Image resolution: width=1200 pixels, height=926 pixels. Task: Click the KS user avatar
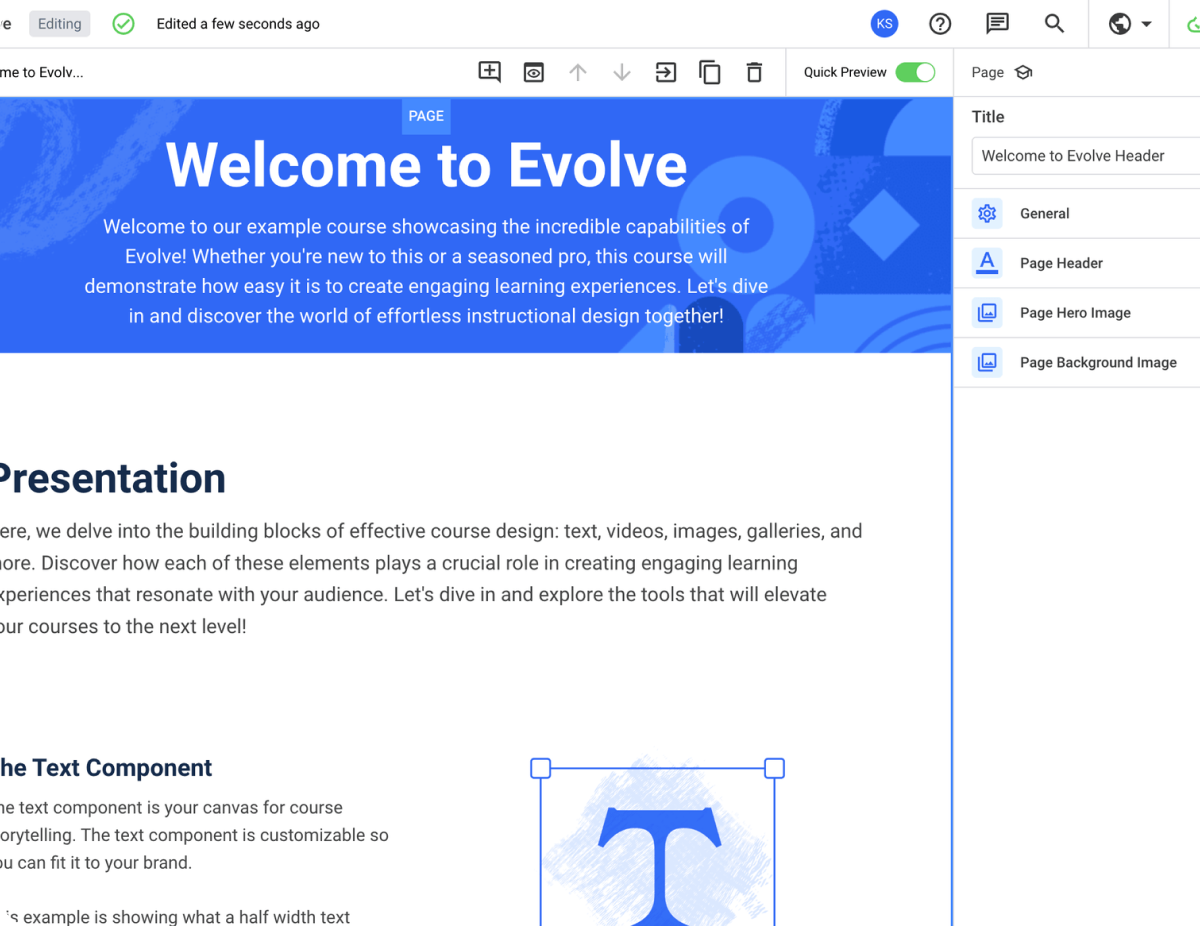pos(884,23)
